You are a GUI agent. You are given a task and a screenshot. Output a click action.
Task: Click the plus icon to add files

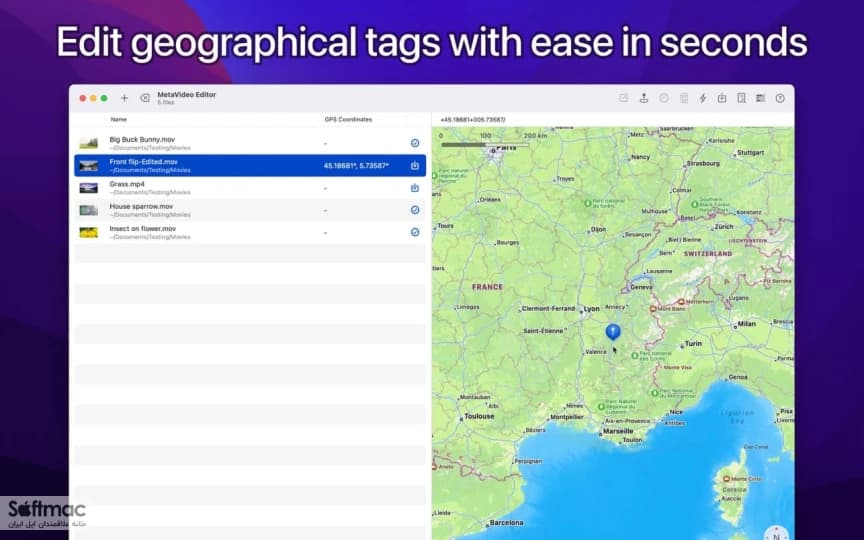pyautogui.click(x=125, y=98)
